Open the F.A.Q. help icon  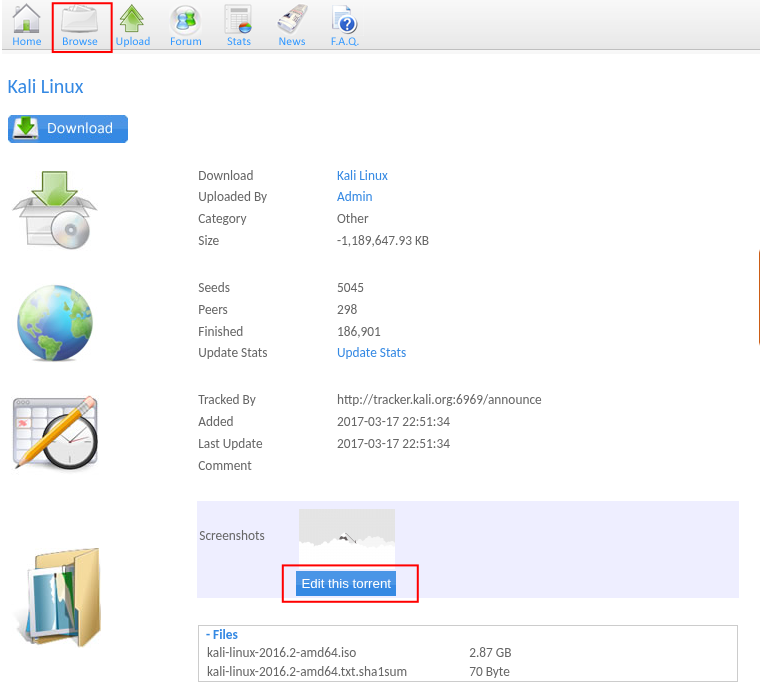point(344,19)
